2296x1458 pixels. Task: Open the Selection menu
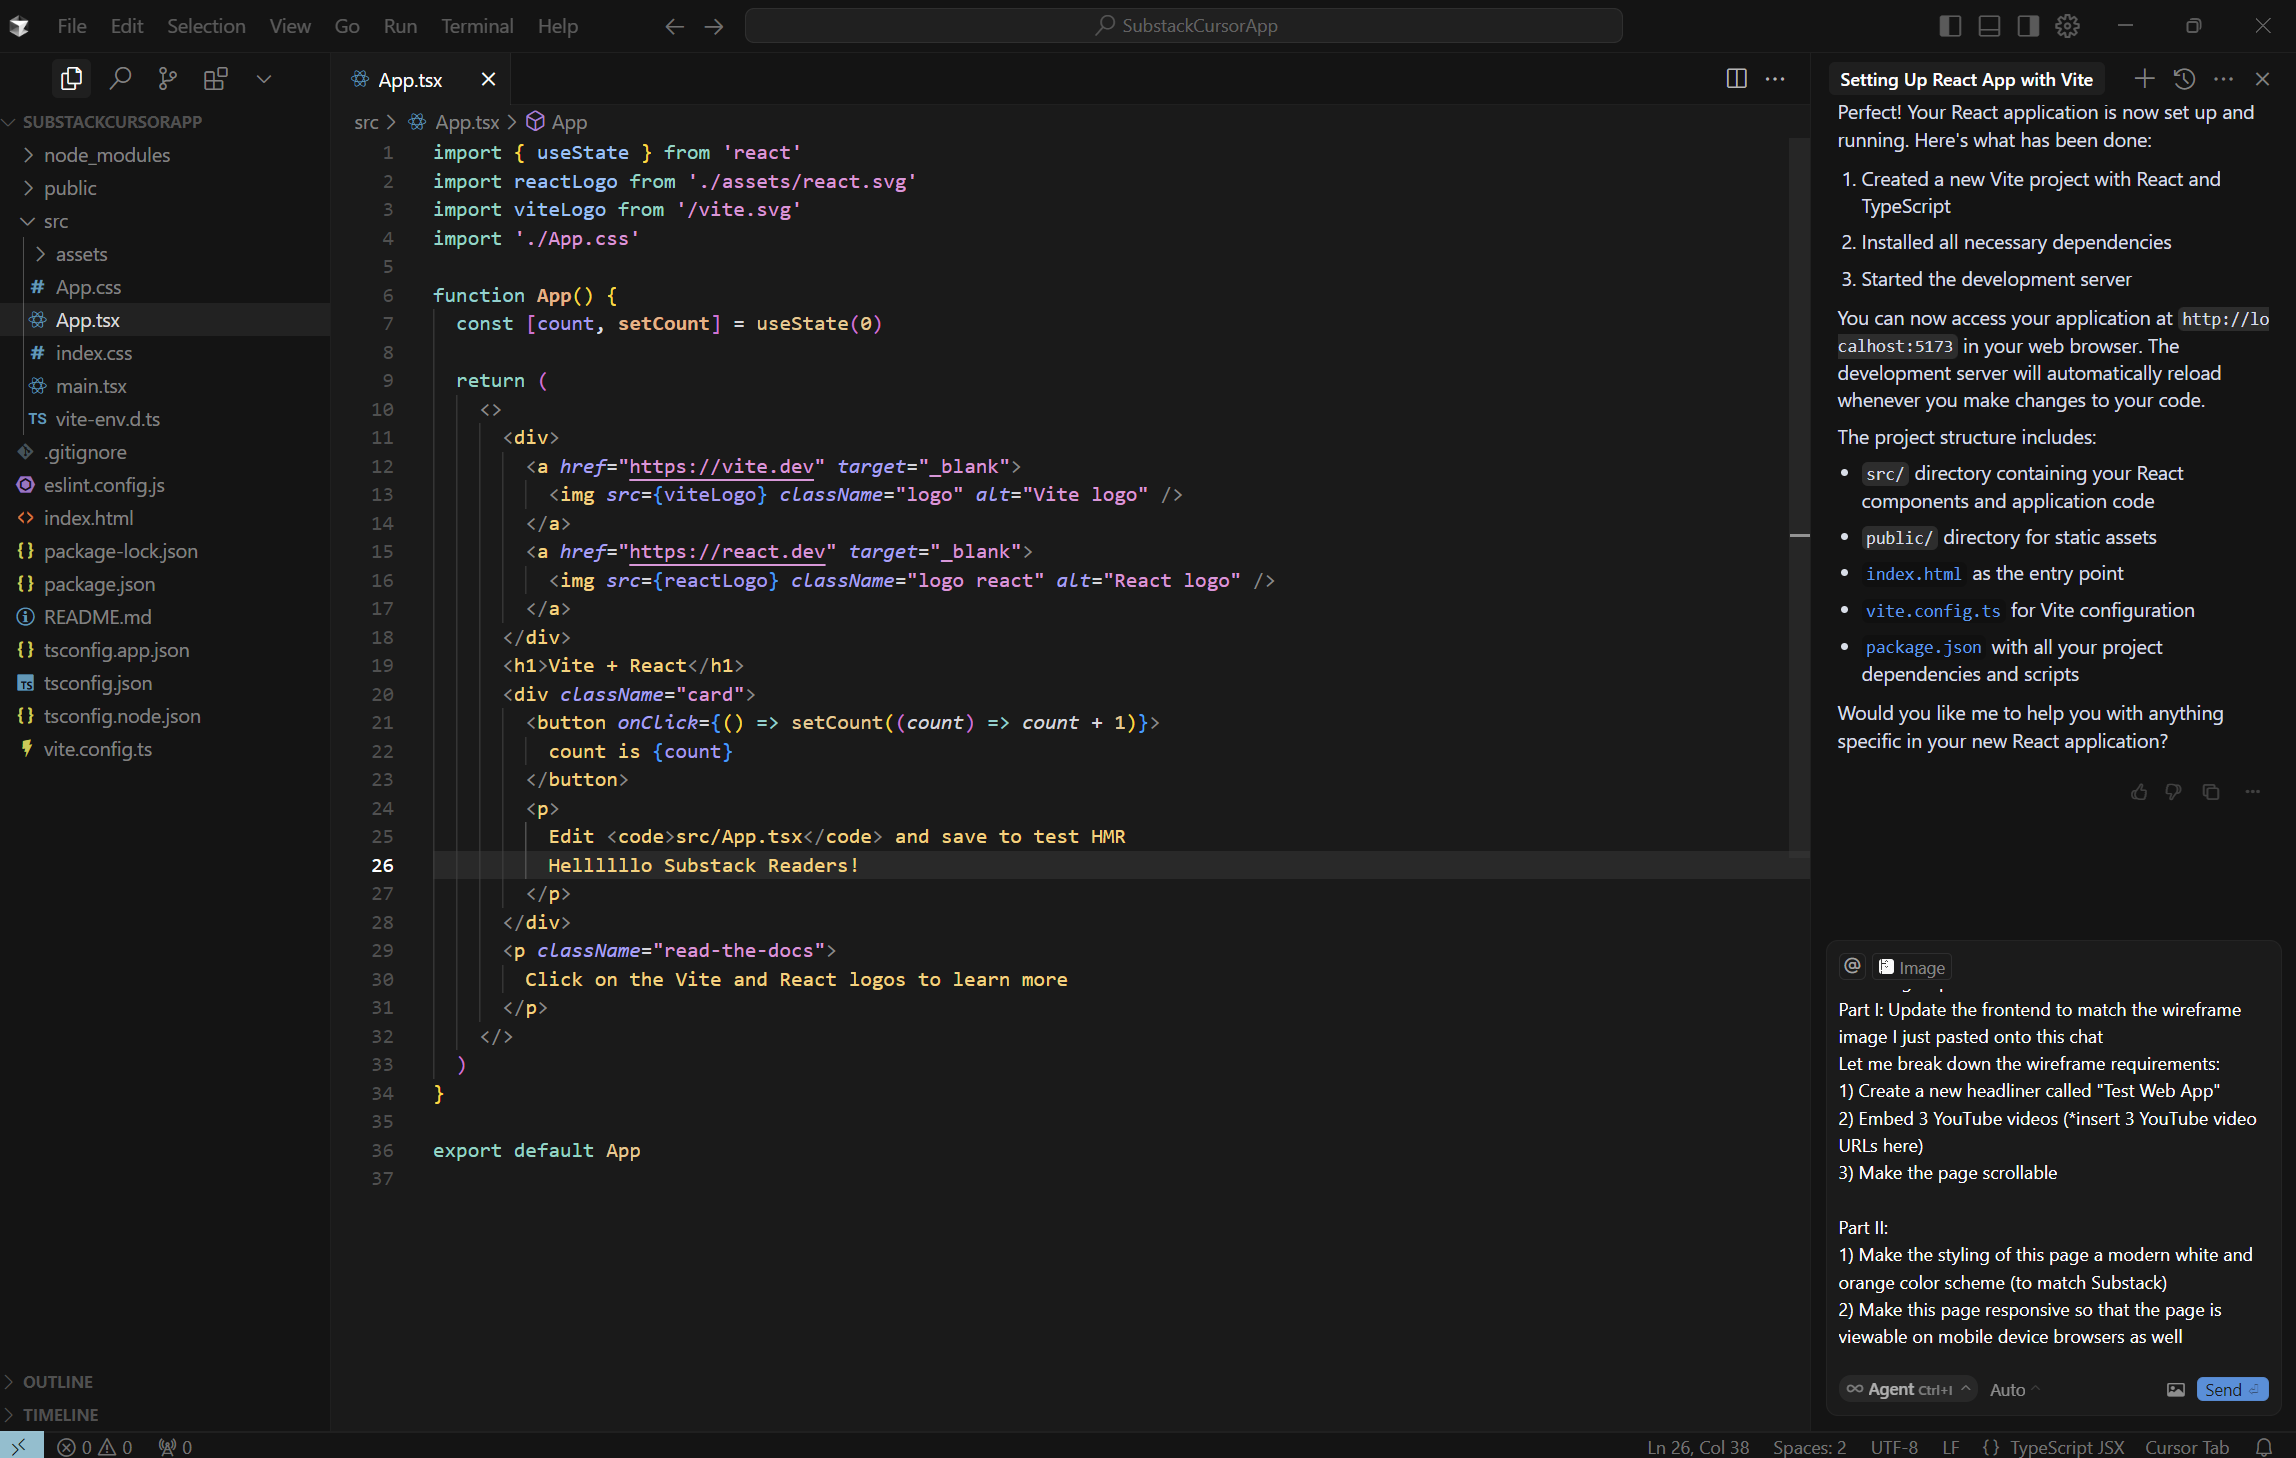click(x=206, y=26)
